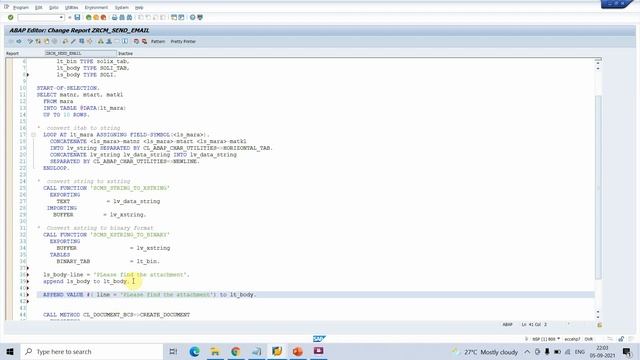The image size is (640, 360).
Task: Show hidden system tray icons chevron
Action: pos(527,352)
